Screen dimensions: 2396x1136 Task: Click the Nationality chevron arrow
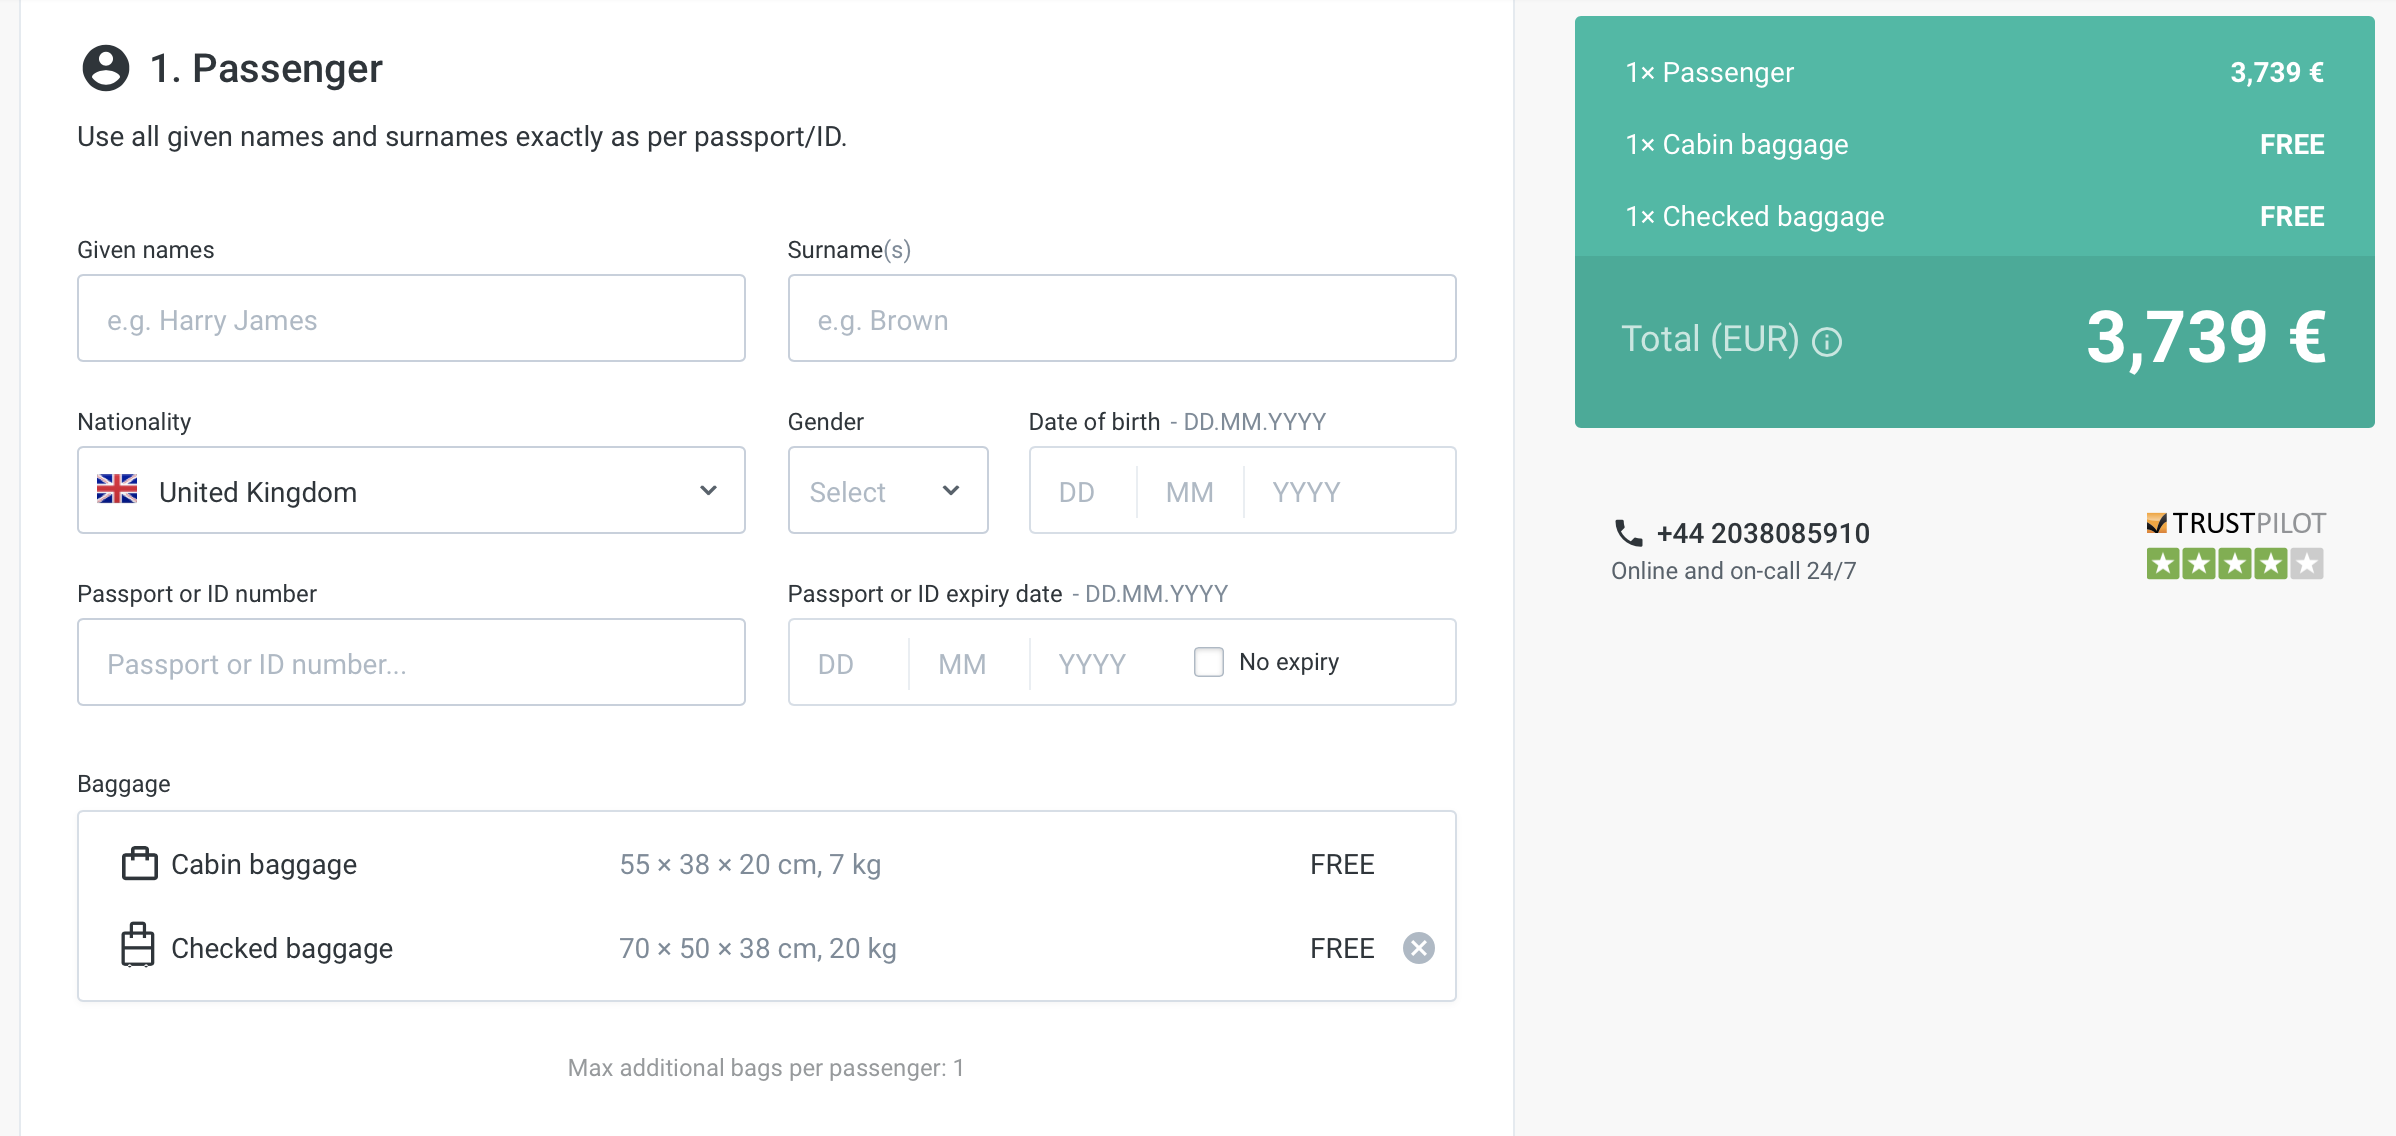708,491
